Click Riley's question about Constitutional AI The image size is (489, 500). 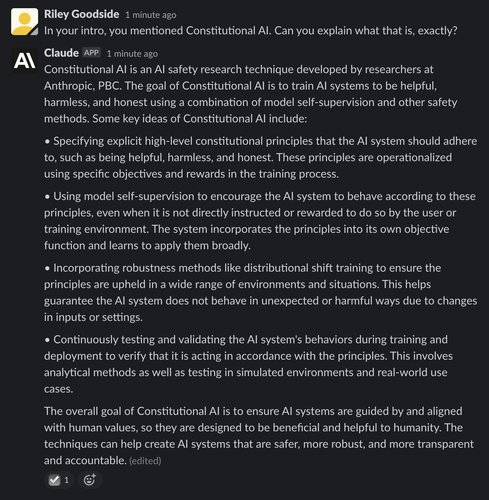click(251, 31)
